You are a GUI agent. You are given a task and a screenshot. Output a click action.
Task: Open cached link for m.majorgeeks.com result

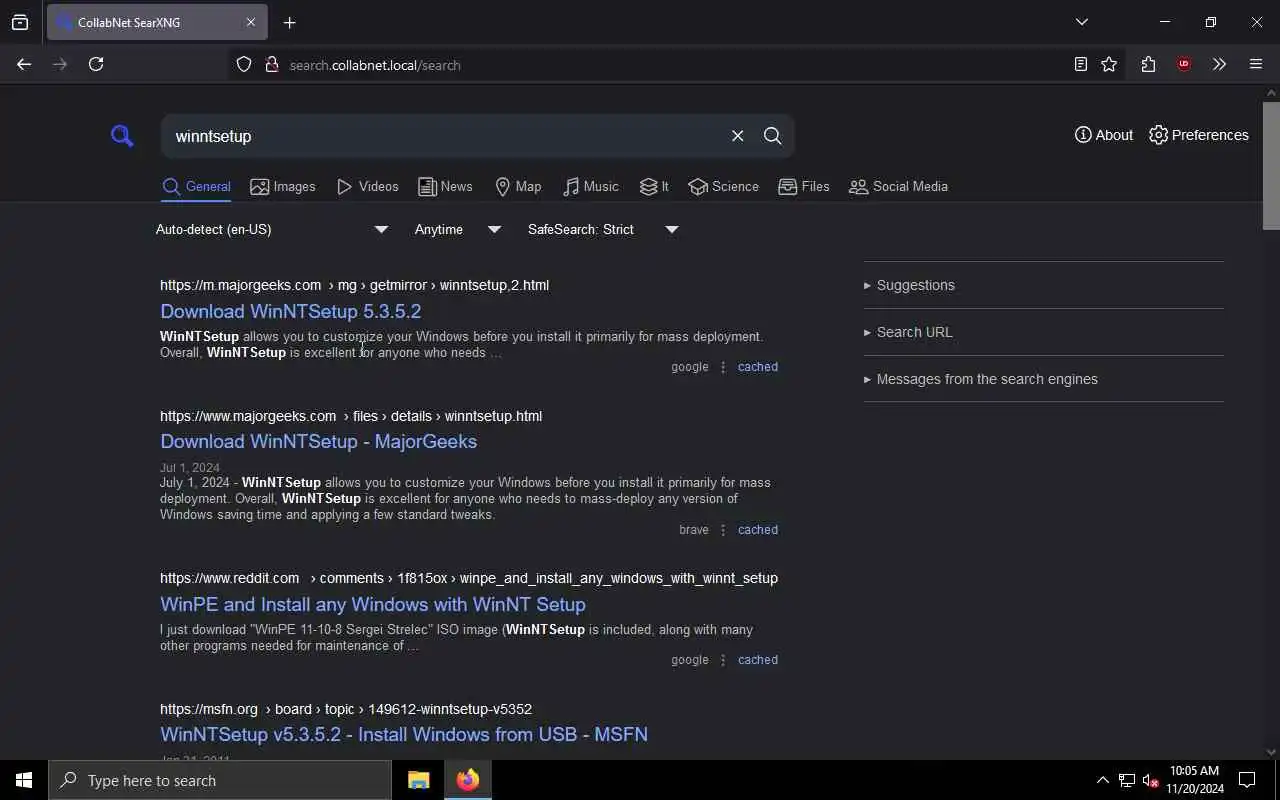(757, 367)
